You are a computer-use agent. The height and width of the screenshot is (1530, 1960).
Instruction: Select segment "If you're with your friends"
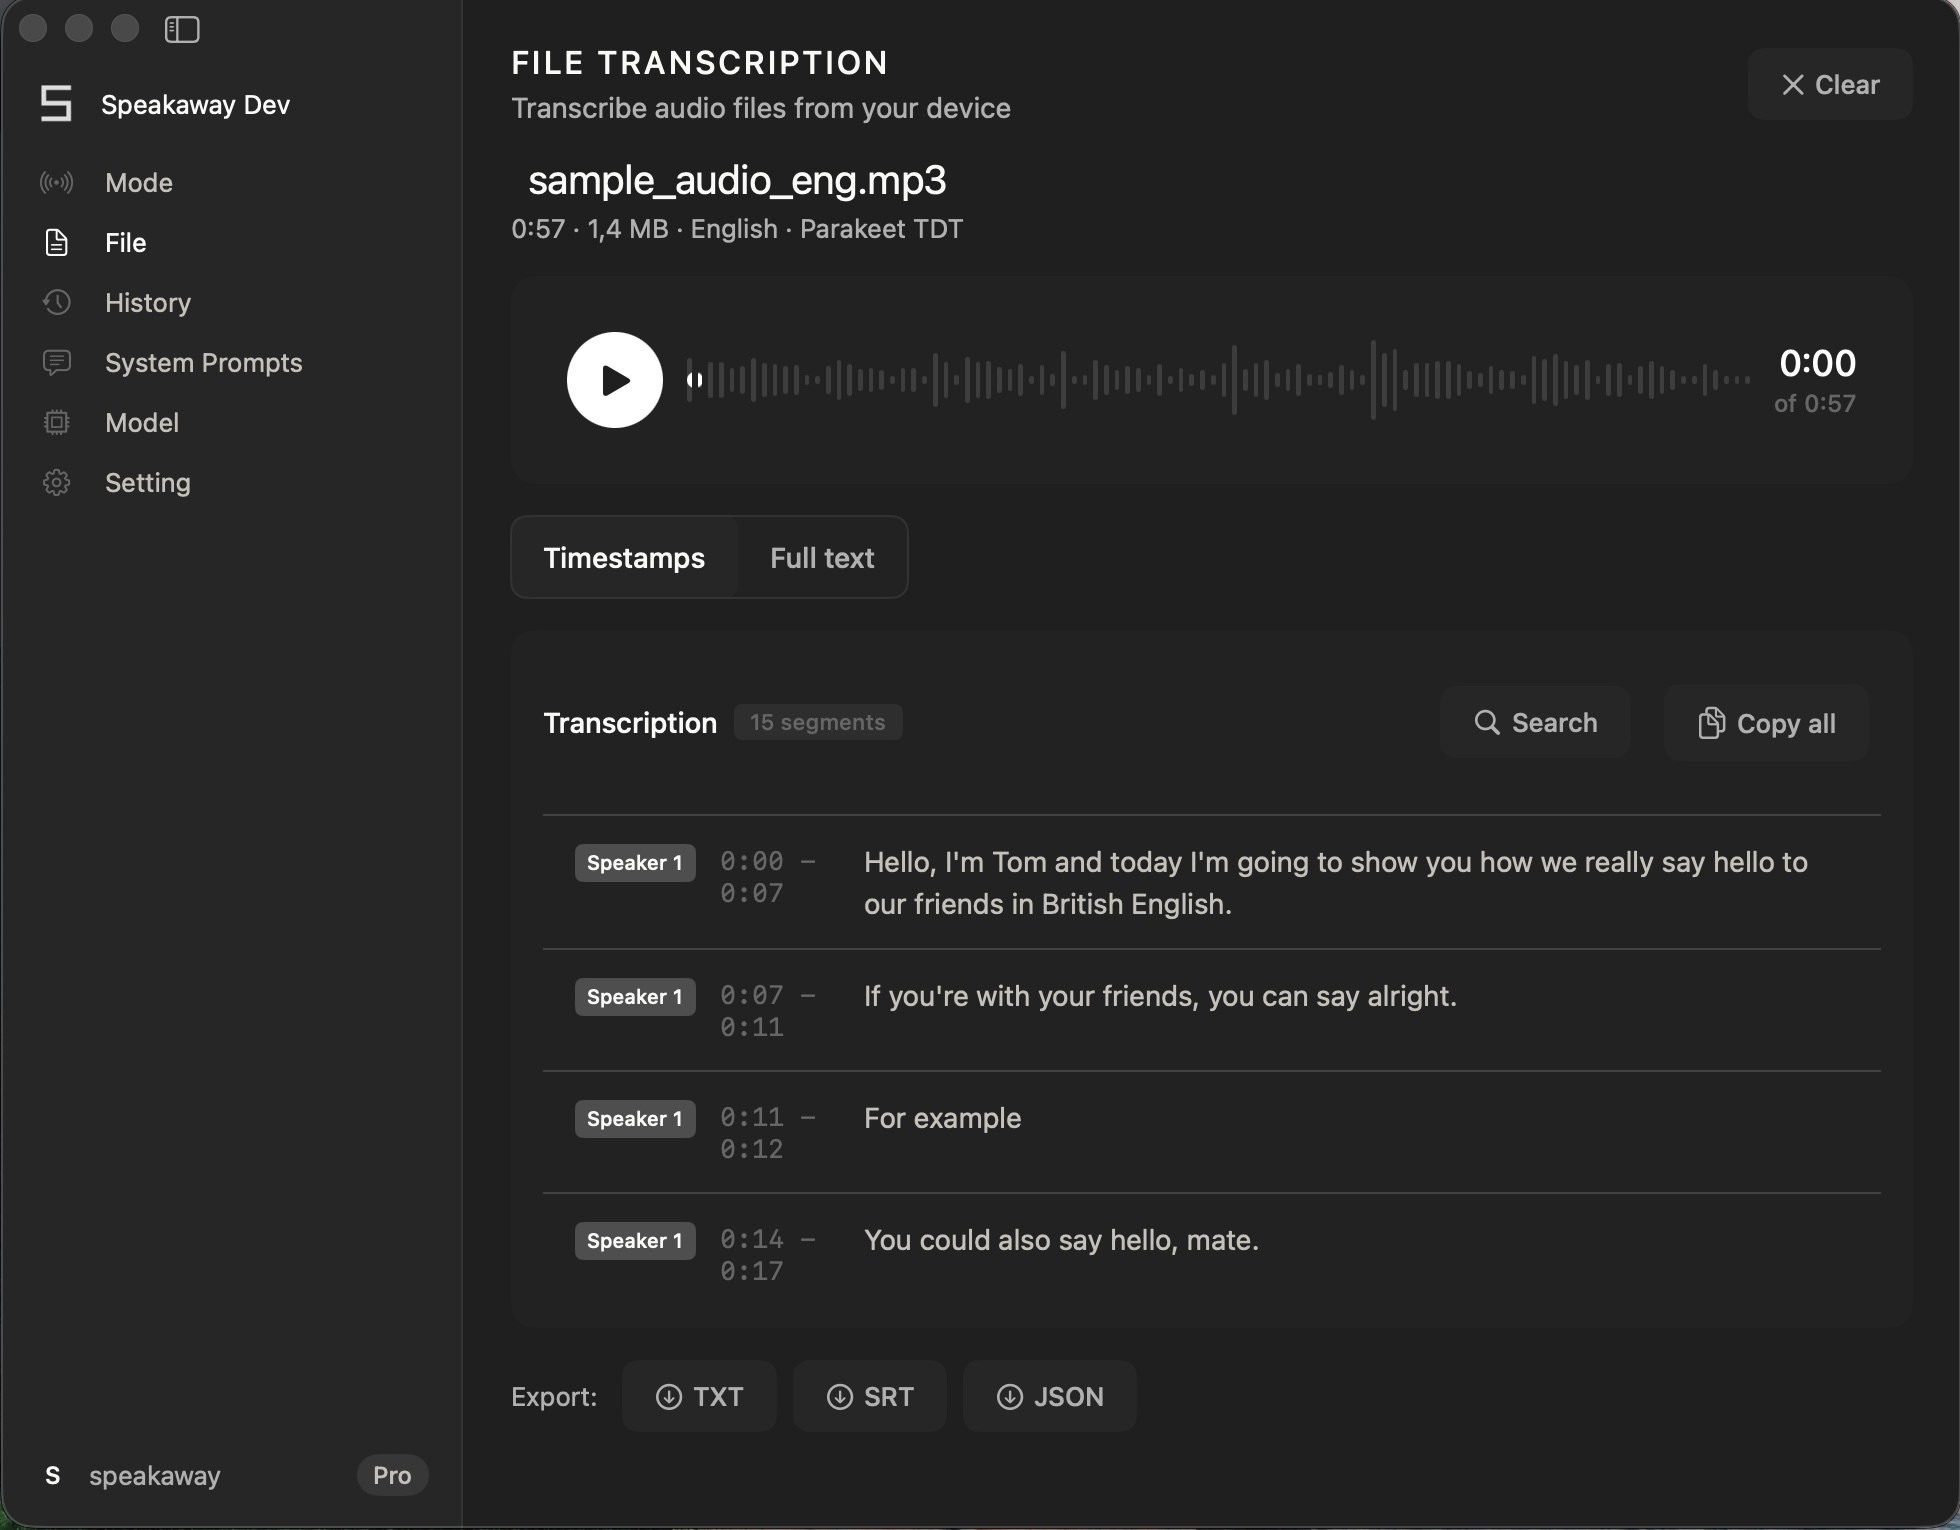(1160, 996)
